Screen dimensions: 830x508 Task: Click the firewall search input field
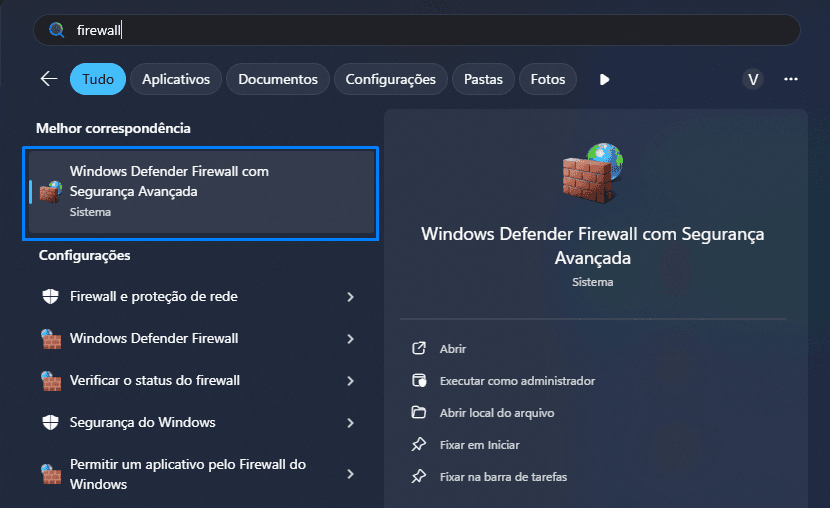[417, 30]
